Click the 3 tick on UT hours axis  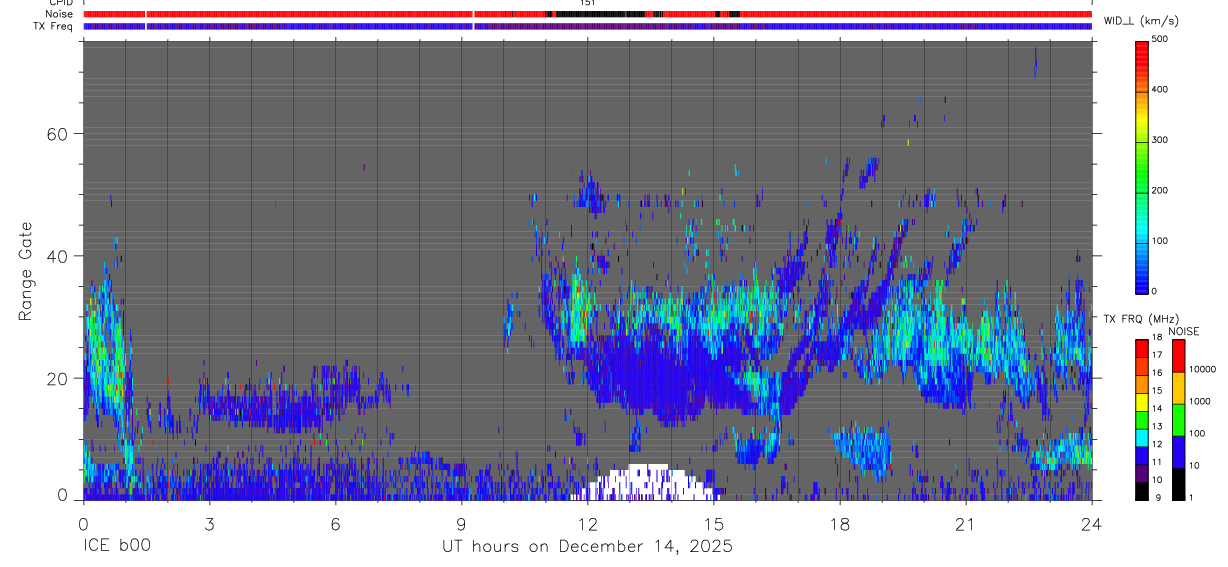209,524
